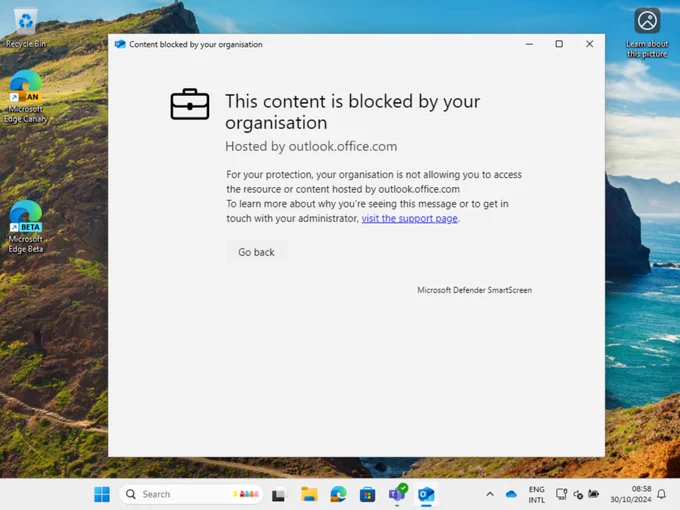680x510 pixels.
Task: Open the clock showing 08:58 30/10/2024
Action: point(631,494)
